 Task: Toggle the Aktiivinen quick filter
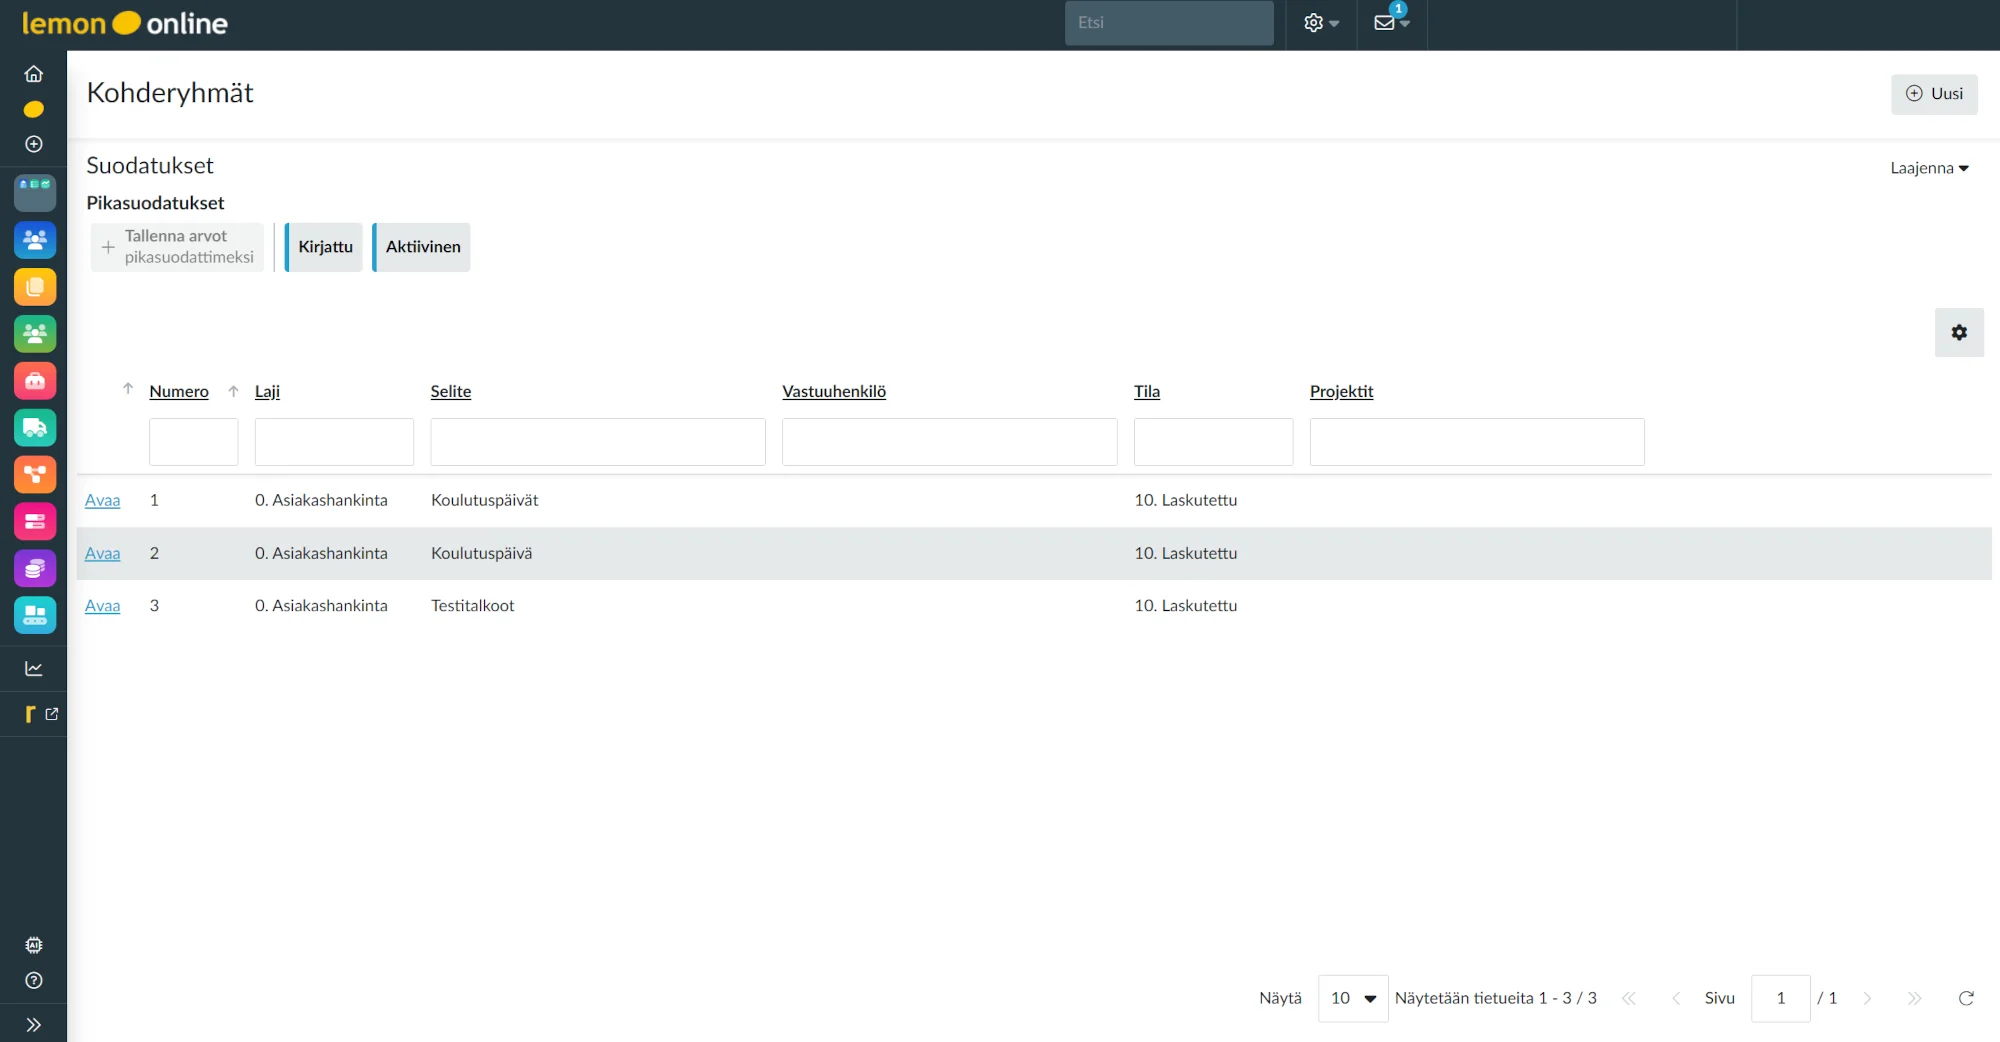[x=422, y=247]
